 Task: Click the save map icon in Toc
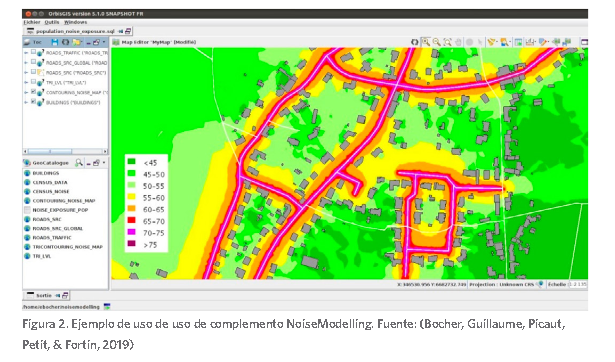click(55, 42)
